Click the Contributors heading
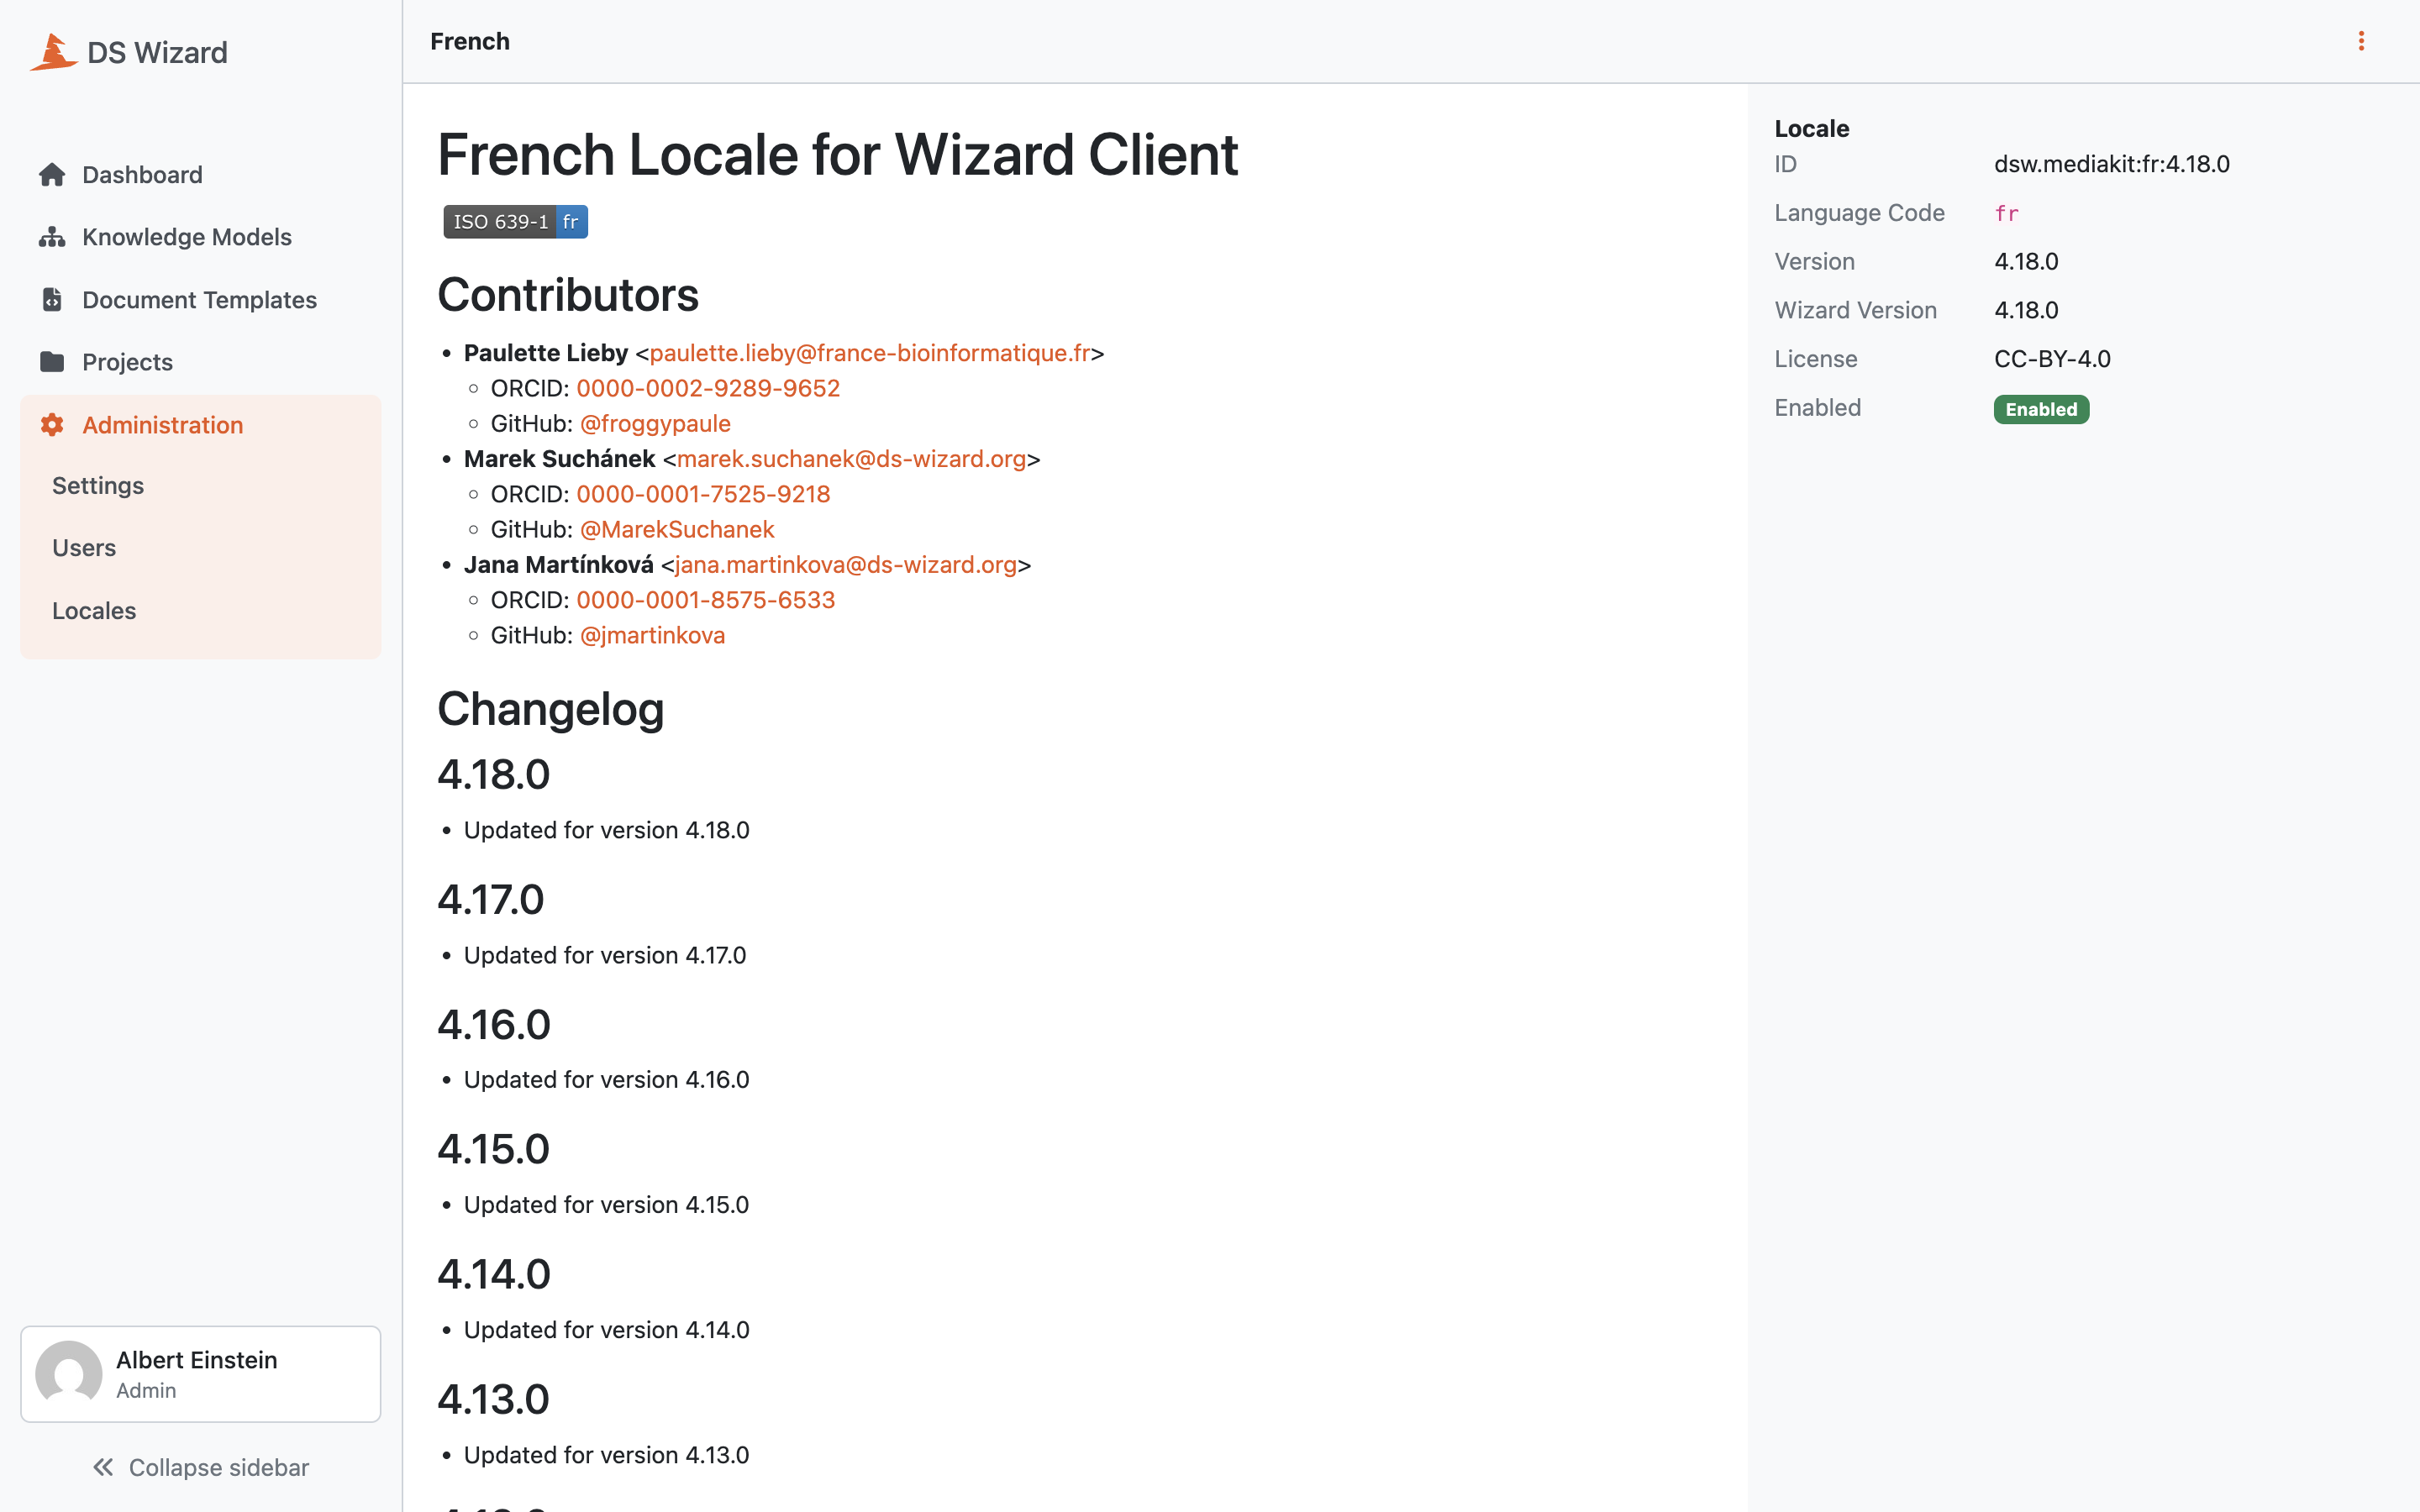 (568, 295)
